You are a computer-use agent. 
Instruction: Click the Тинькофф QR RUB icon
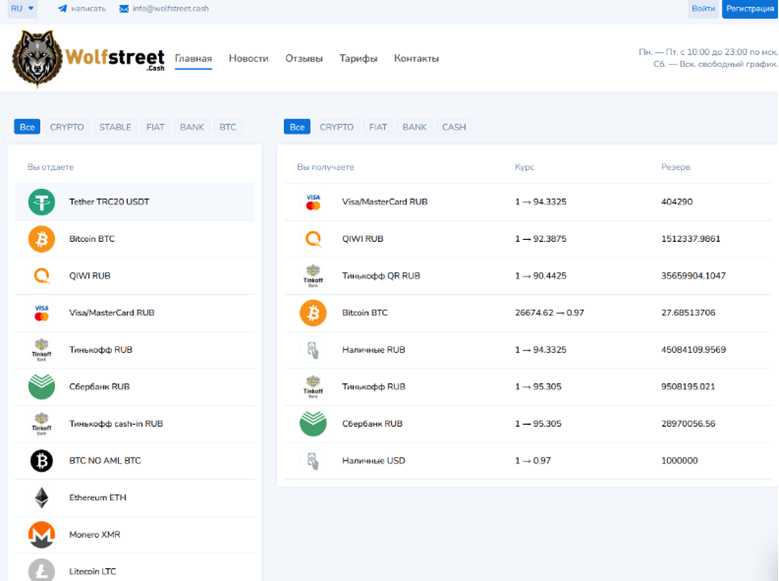coord(313,276)
